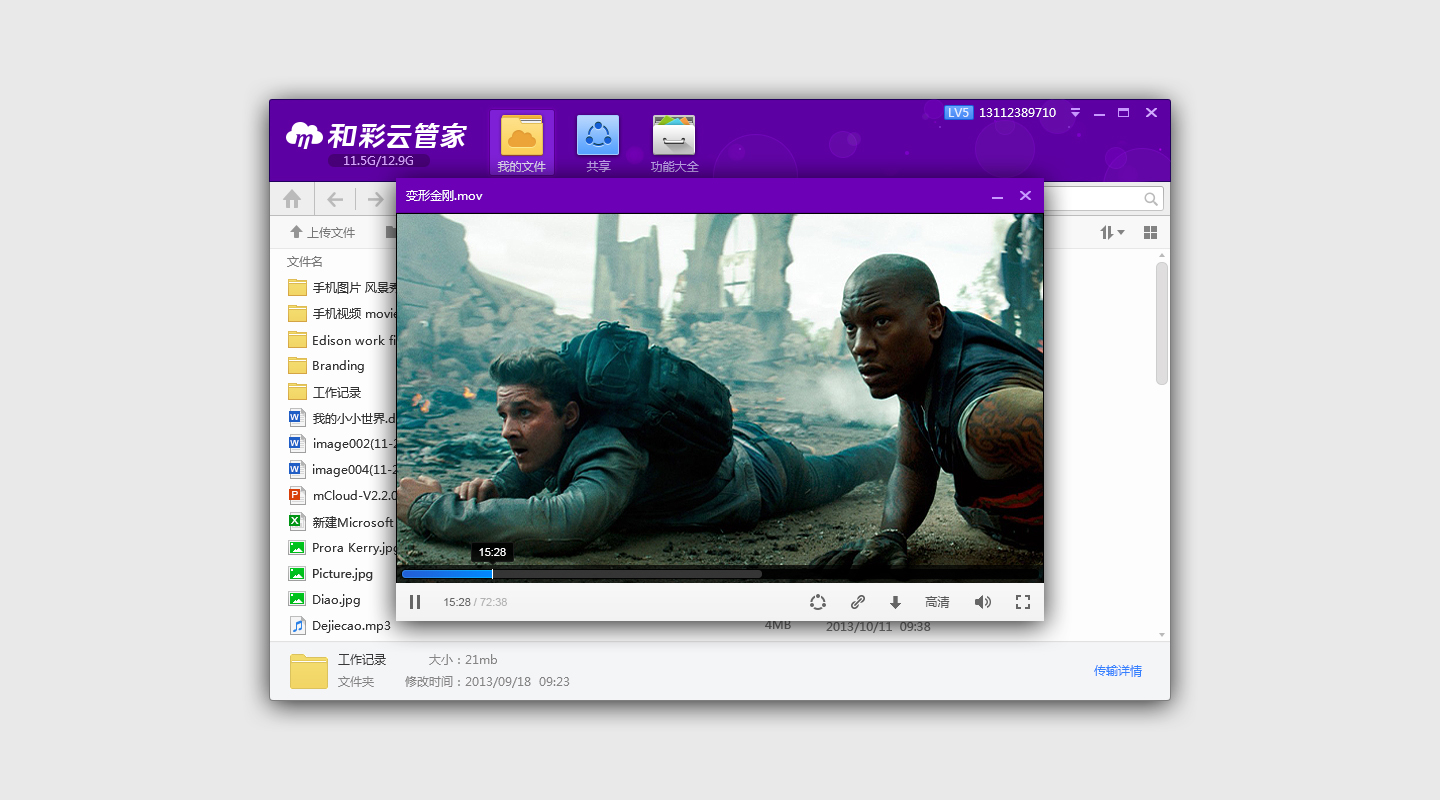Expand the account menu arrow
This screenshot has width=1440, height=800.
[1075, 113]
